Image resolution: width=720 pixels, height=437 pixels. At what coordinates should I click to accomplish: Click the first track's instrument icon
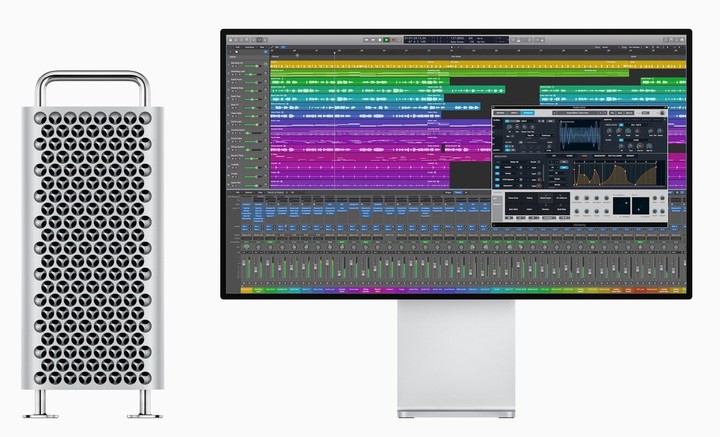pyautogui.click(x=265, y=63)
